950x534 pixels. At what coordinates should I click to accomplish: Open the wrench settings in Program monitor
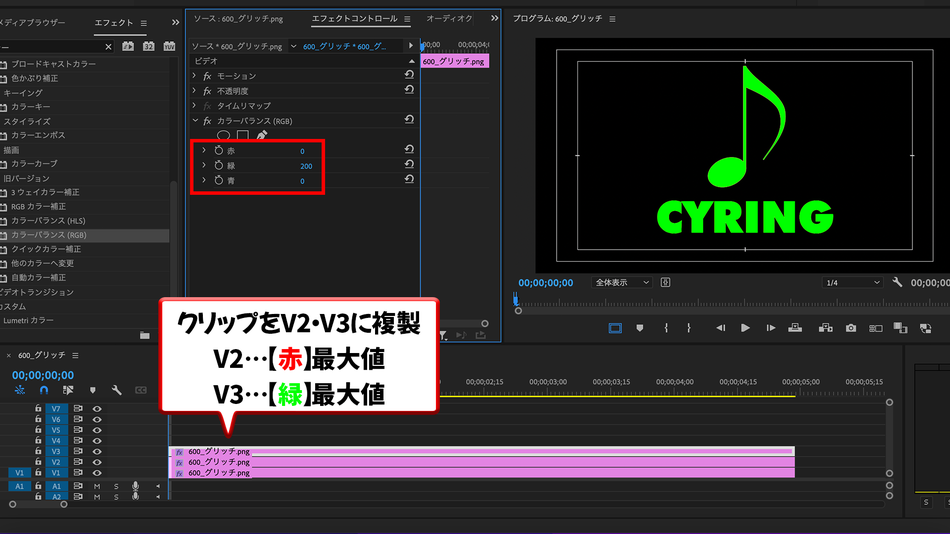(x=897, y=282)
